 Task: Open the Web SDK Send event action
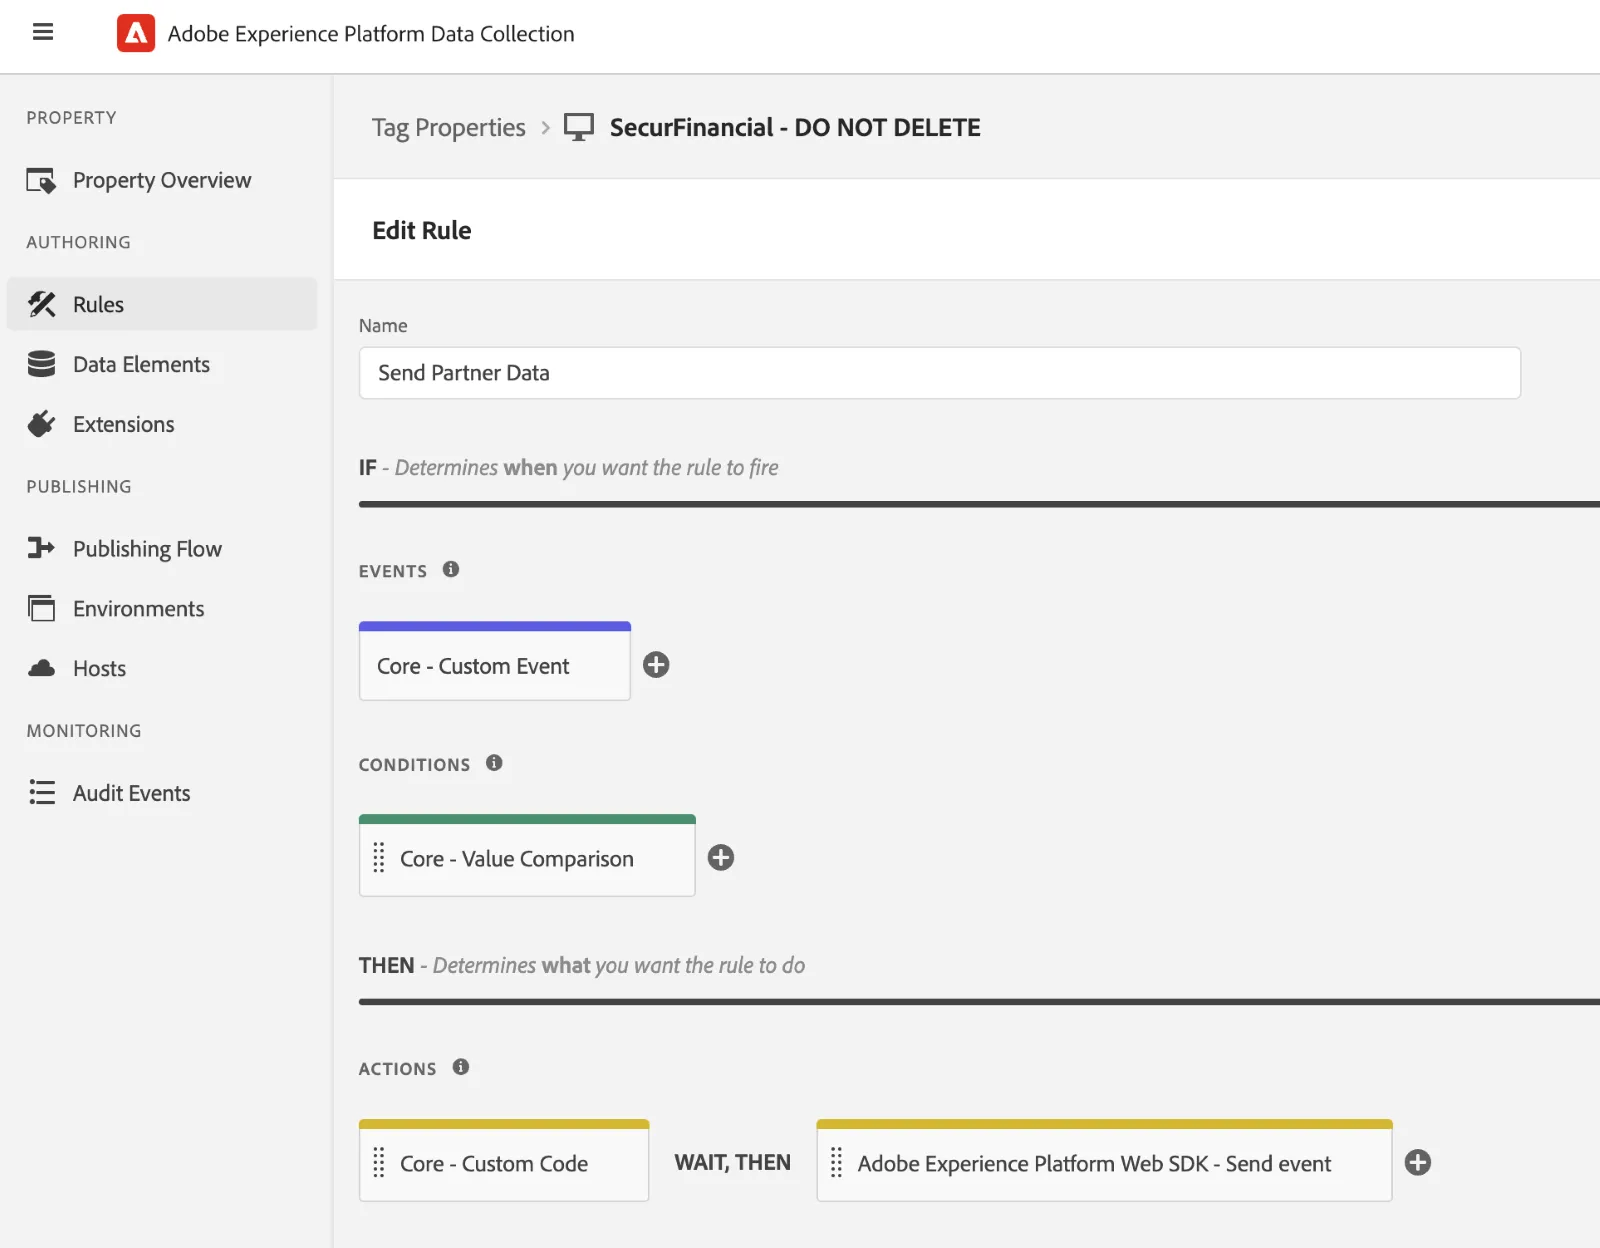pos(1105,1161)
